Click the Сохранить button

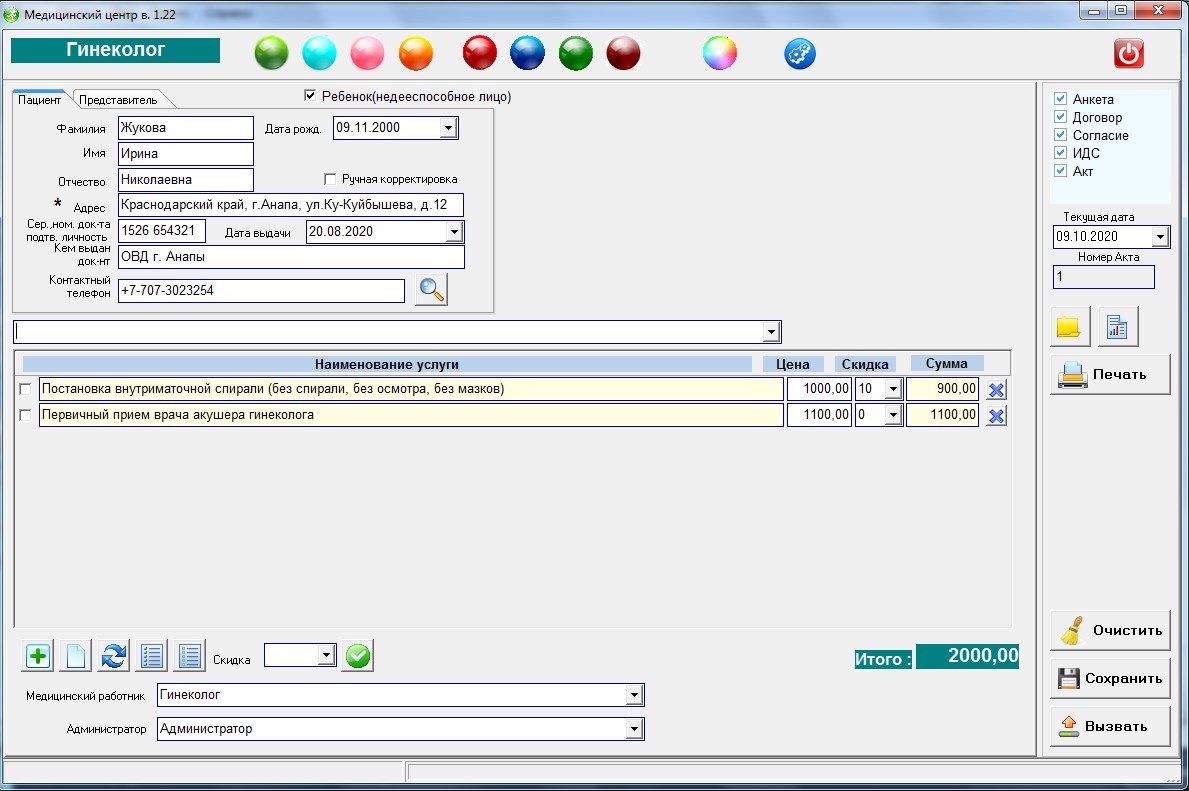coord(1110,678)
